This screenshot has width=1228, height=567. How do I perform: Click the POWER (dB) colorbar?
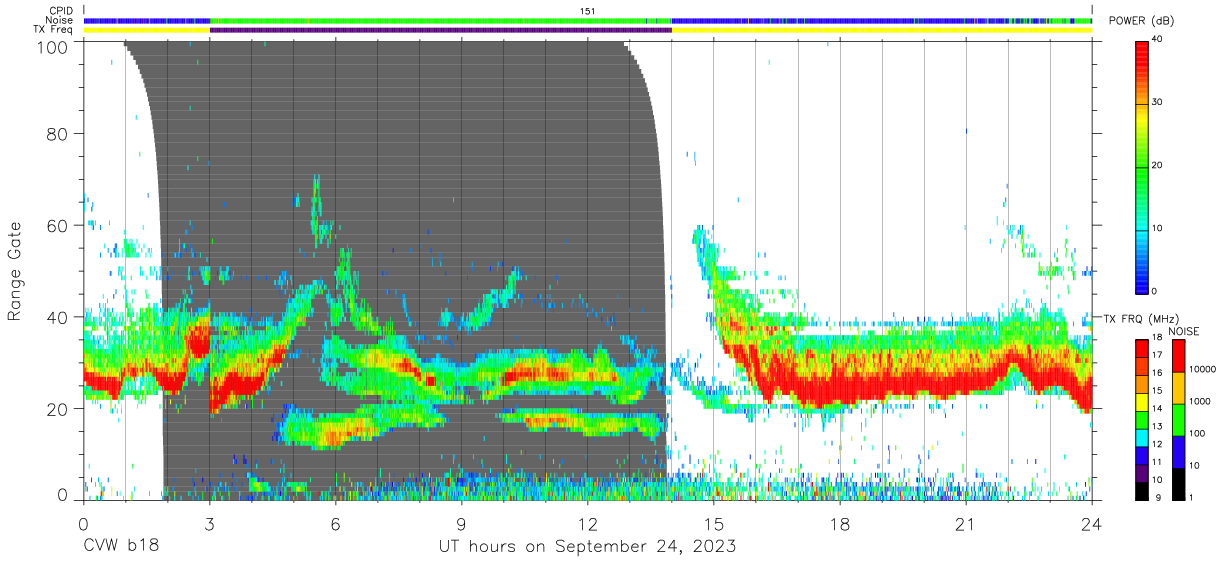(x=1142, y=166)
